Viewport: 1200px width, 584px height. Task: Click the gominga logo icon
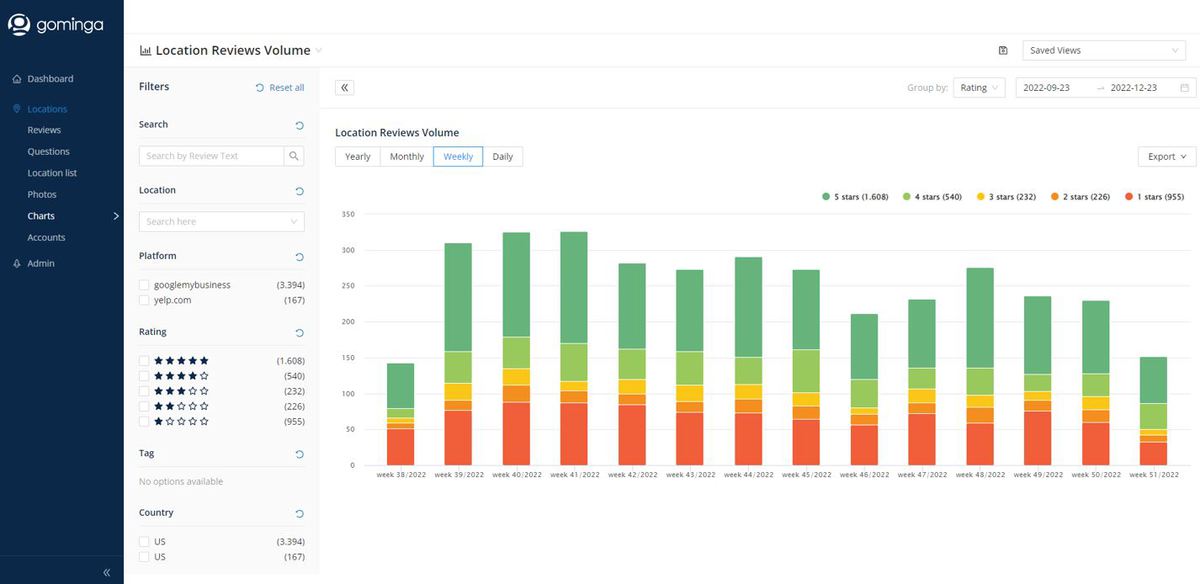point(19,24)
